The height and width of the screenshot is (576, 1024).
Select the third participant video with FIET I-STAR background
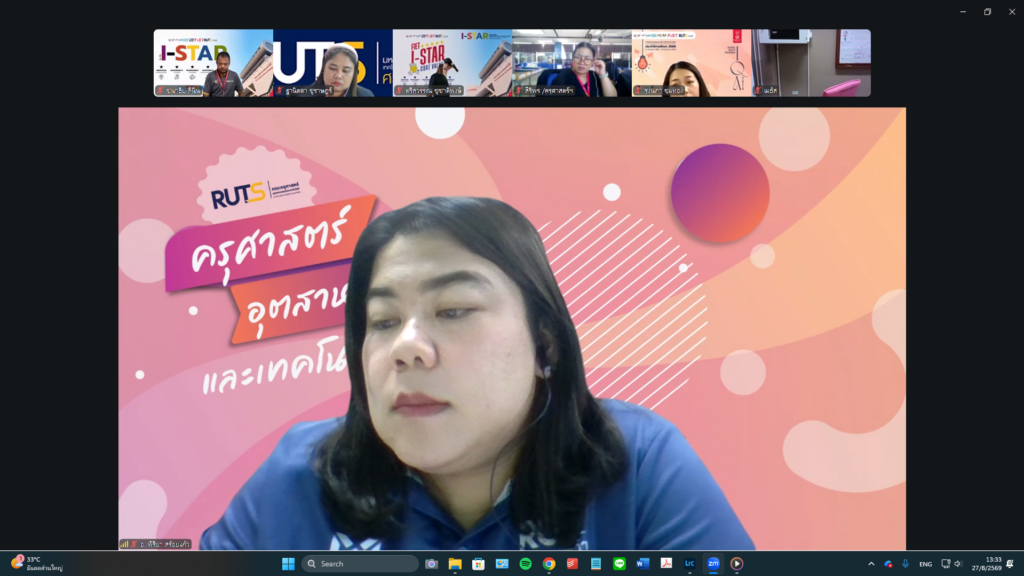coord(452,63)
